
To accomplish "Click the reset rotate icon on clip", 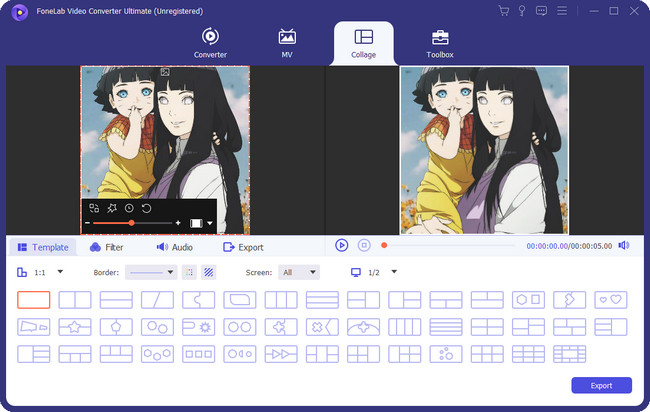I will 147,208.
